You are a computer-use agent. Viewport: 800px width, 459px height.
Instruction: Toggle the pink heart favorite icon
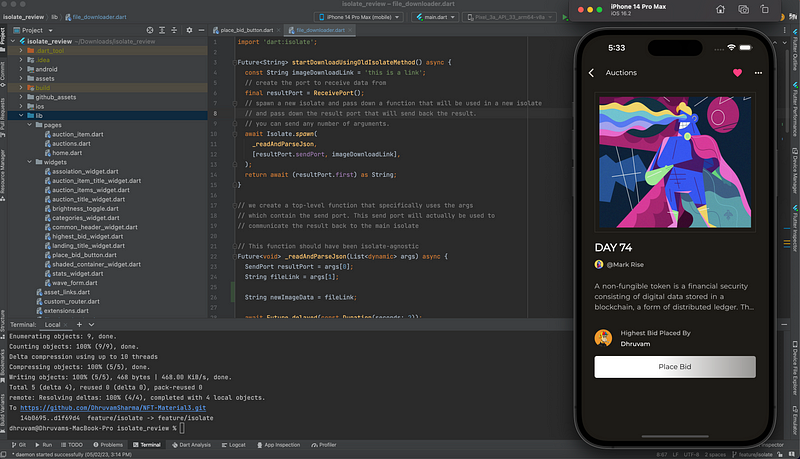tap(737, 73)
